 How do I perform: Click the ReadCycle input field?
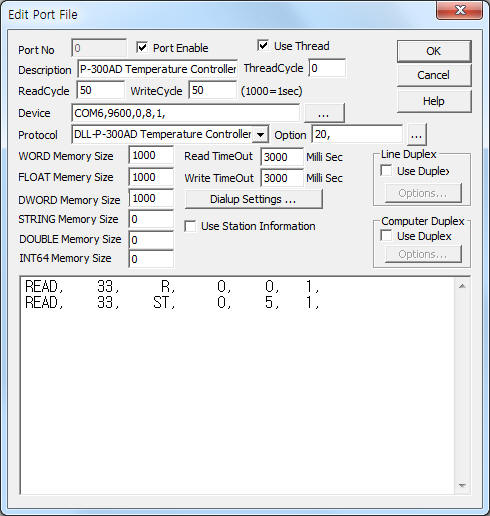pyautogui.click(x=101, y=90)
